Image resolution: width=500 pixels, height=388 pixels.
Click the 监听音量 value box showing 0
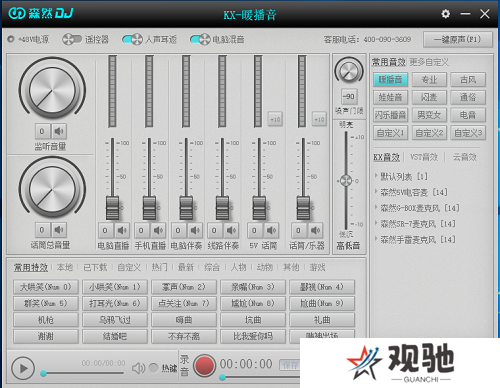[x=42, y=131]
